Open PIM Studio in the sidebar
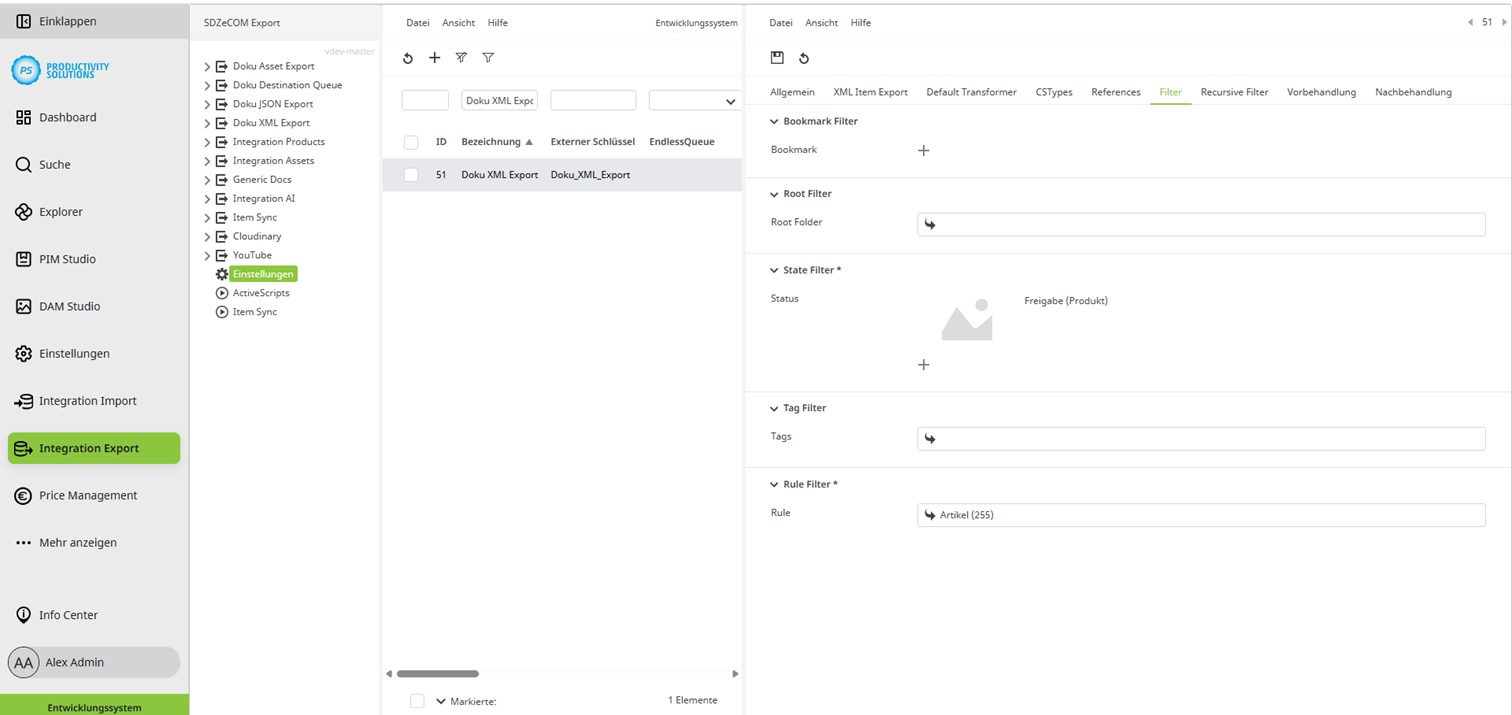This screenshot has height=715, width=1512. point(67,260)
